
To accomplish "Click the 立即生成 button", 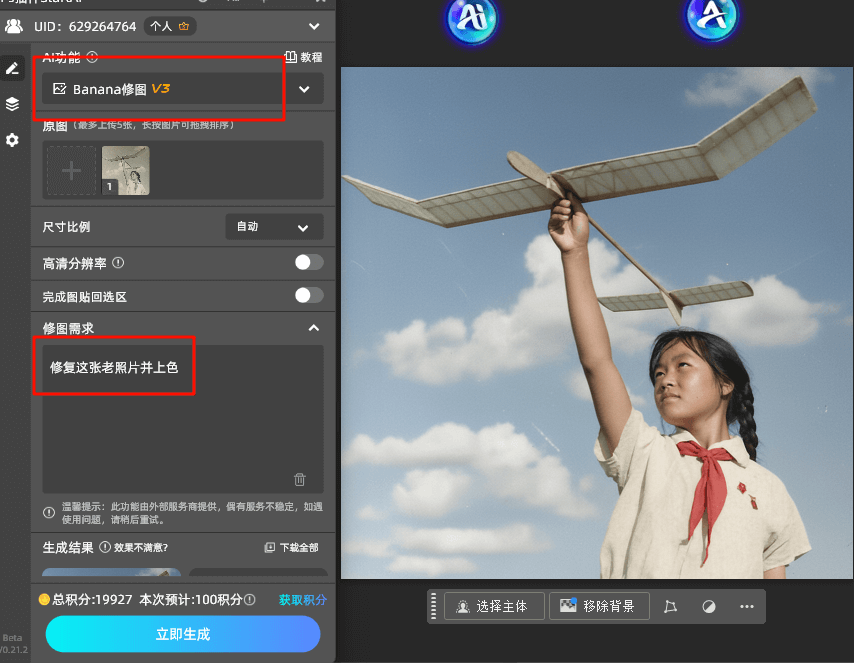I will [183, 634].
